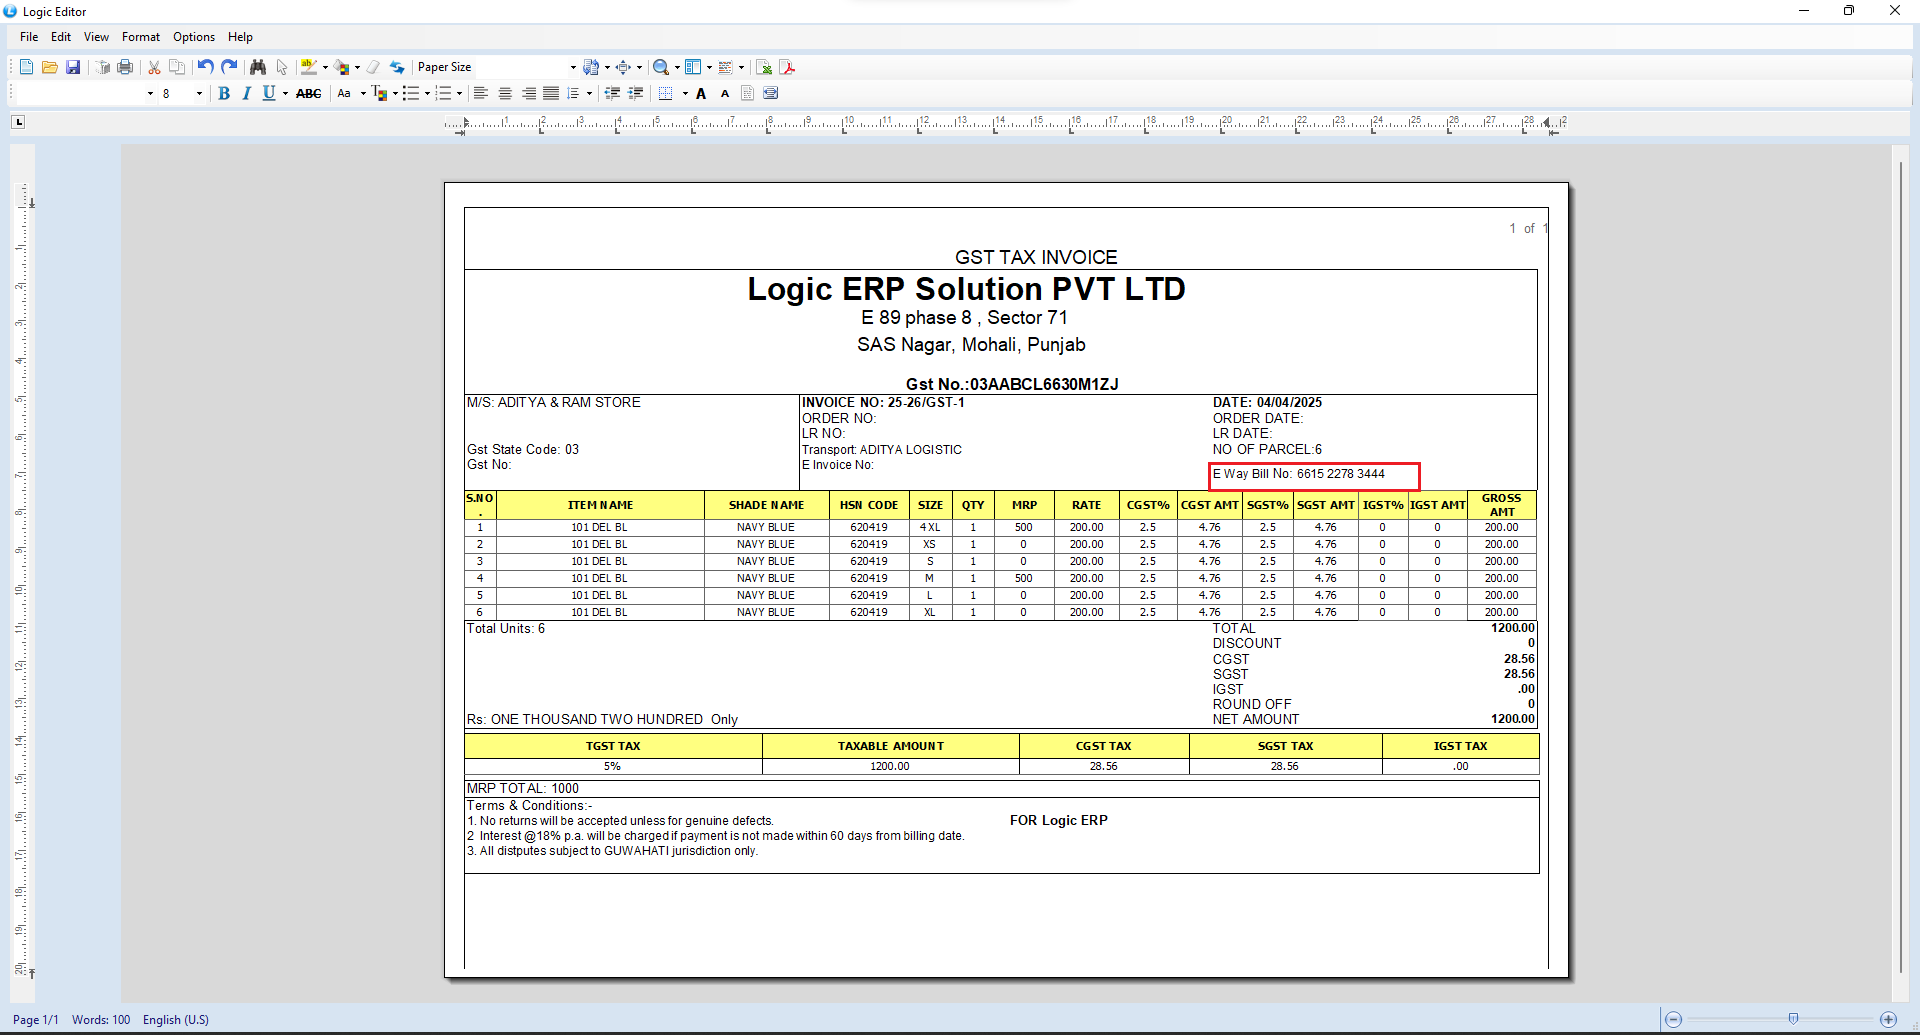The height and width of the screenshot is (1035, 1920).
Task: Click the Undo arrow icon
Action: pos(205,67)
